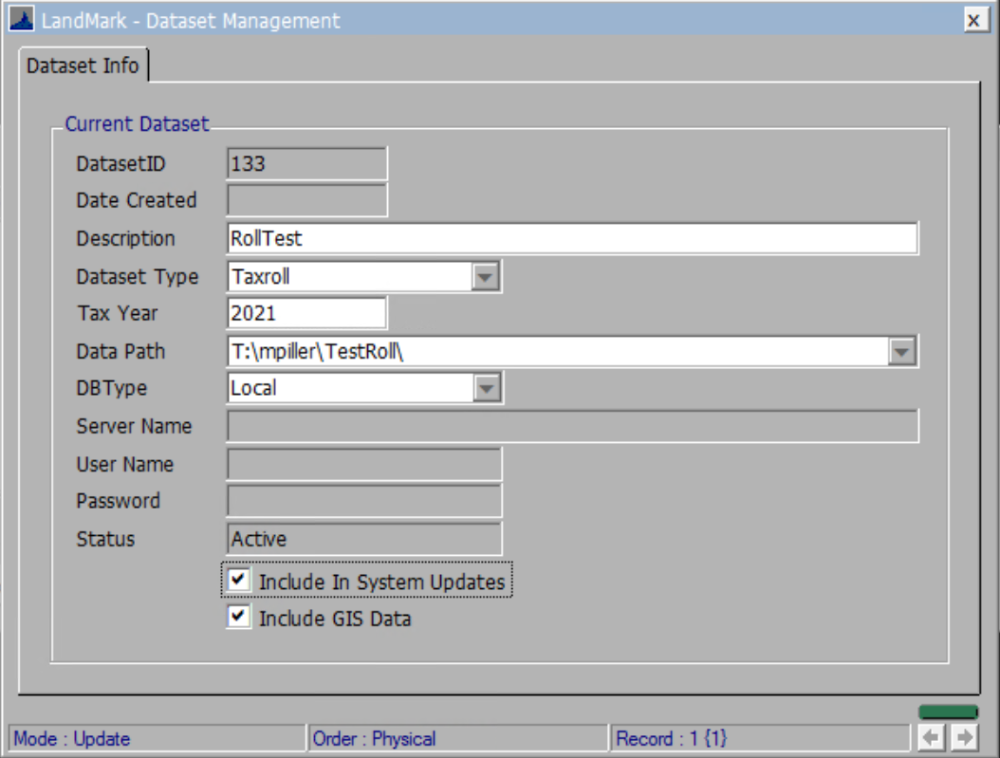Viewport: 1000px width, 758px height.
Task: Disable the Include GIS Data checkbox
Action: pos(237,617)
